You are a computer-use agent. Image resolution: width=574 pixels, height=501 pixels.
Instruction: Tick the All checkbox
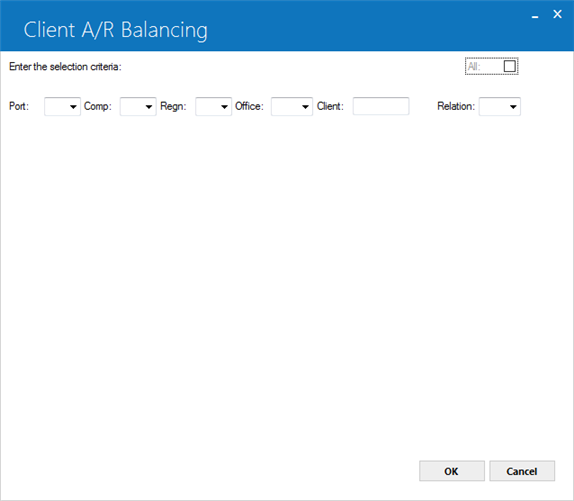point(510,66)
